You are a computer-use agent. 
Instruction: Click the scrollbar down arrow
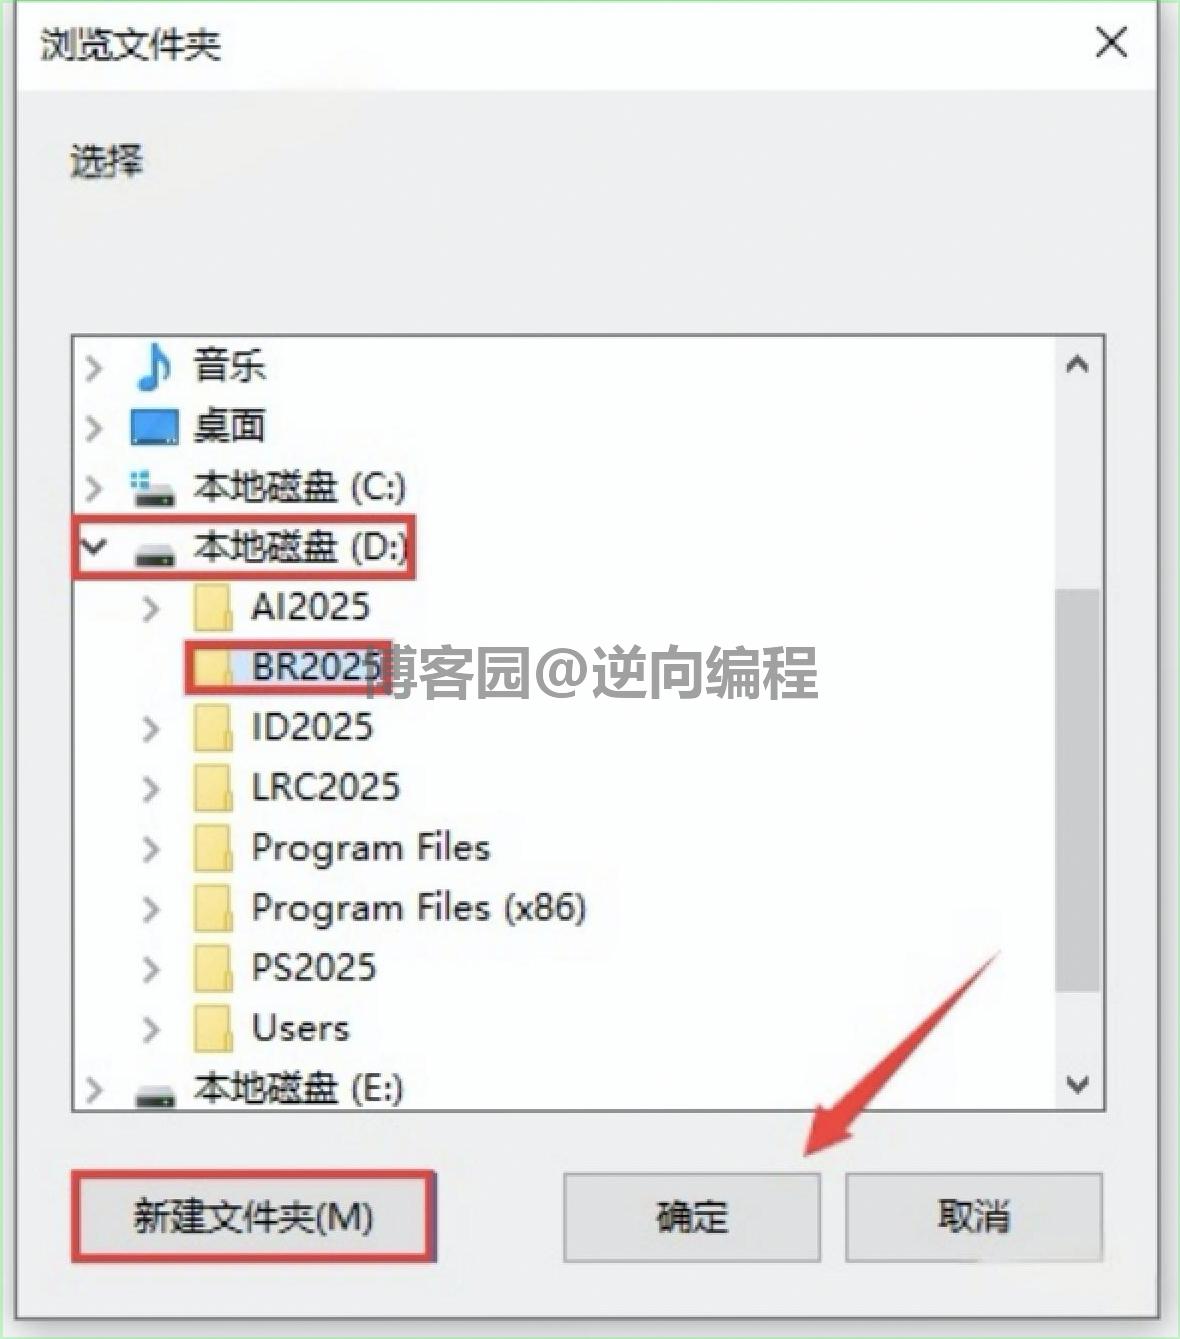pos(1078,1084)
